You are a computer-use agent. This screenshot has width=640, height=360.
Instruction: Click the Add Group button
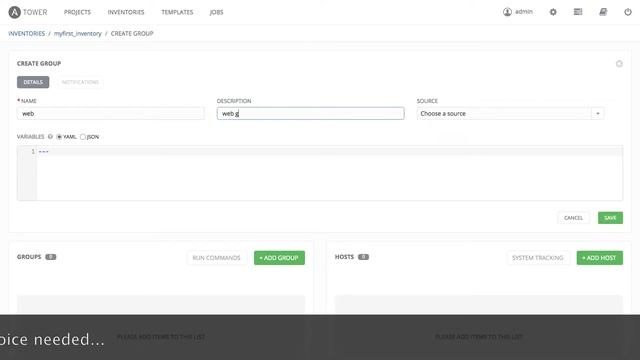click(279, 258)
